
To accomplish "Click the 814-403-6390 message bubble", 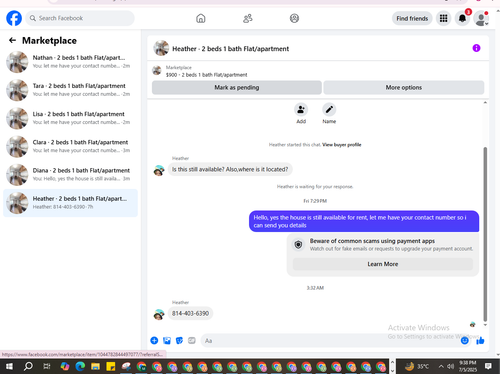I will tap(190, 313).
